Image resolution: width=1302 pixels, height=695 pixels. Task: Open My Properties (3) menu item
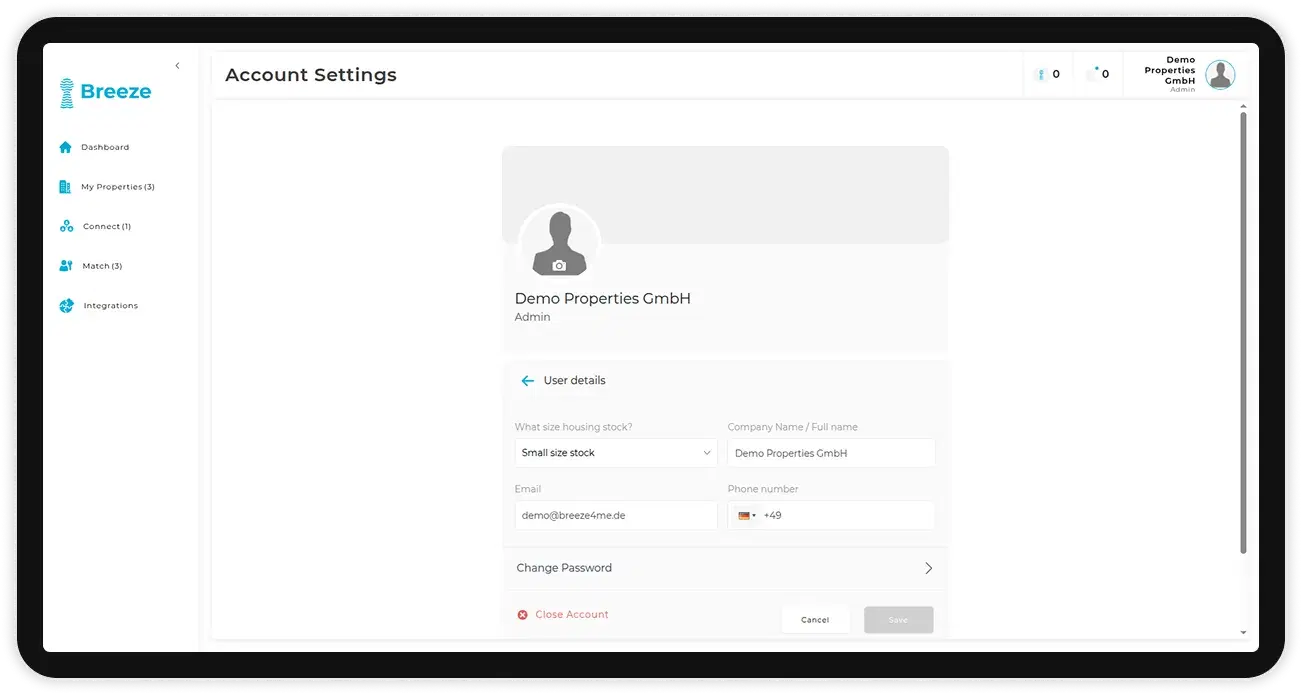pyautogui.click(x=118, y=187)
